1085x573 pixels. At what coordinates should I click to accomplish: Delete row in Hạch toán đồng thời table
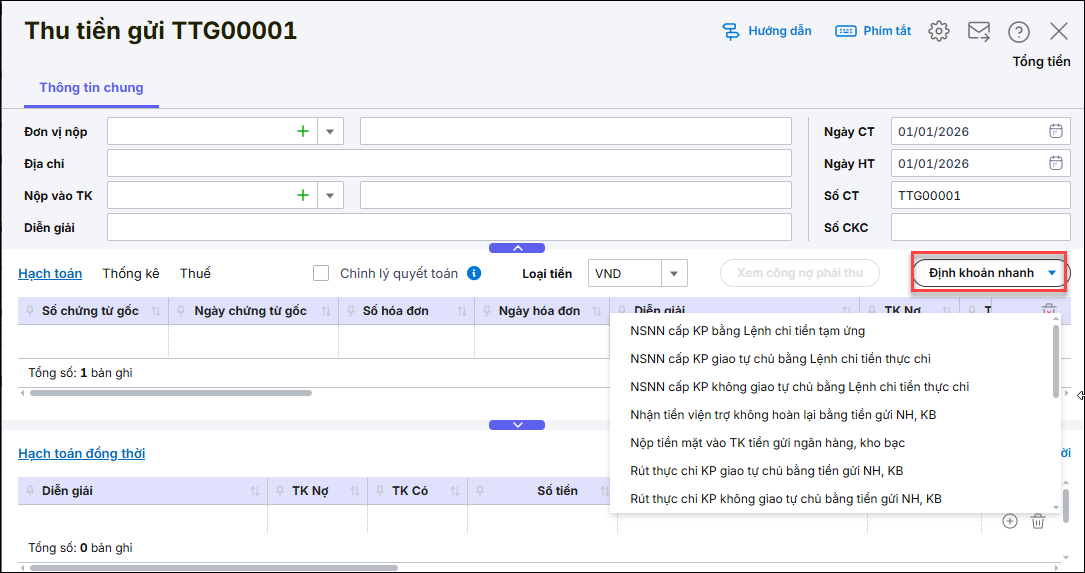(x=1038, y=521)
